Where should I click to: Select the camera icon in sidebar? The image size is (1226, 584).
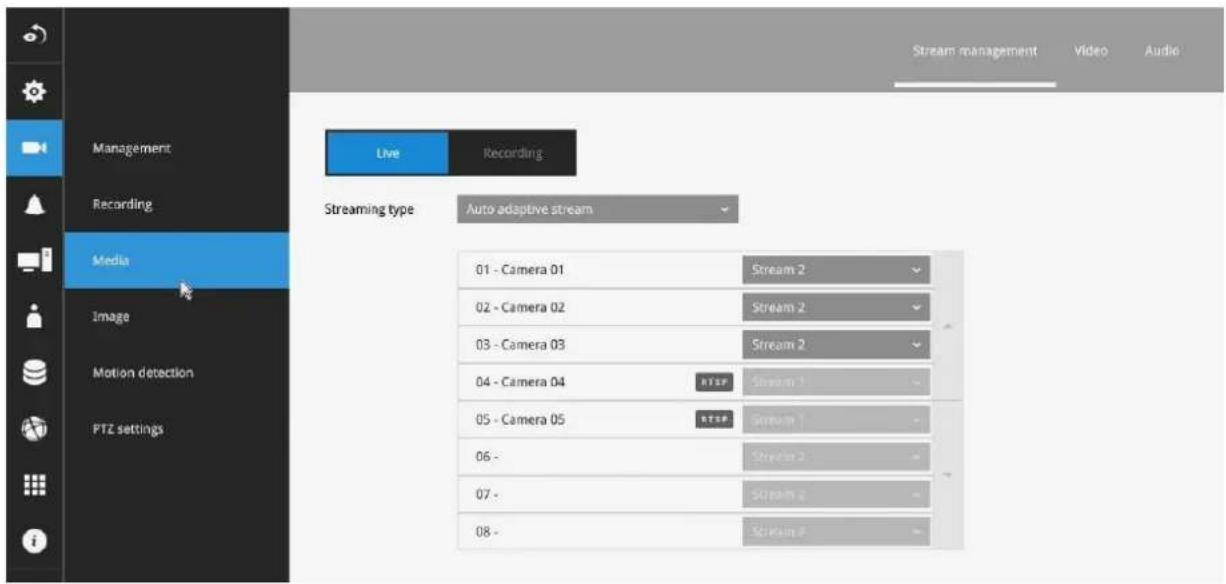pos(33,148)
